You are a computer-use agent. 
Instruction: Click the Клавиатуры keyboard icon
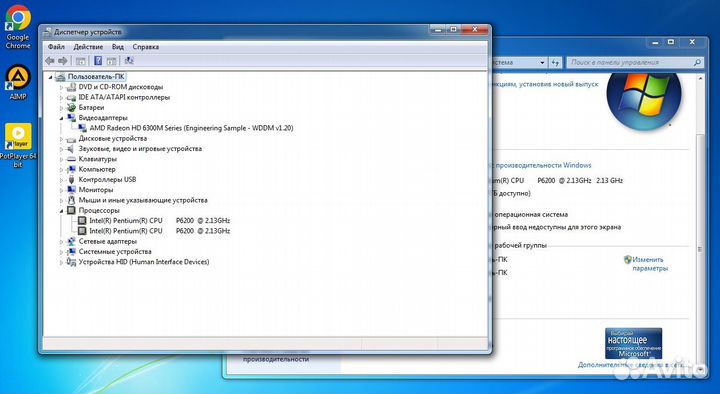click(71, 159)
